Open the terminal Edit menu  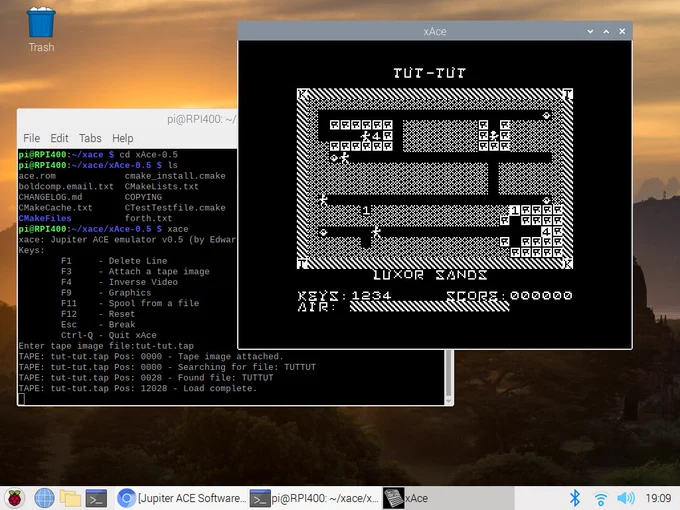click(x=59, y=138)
